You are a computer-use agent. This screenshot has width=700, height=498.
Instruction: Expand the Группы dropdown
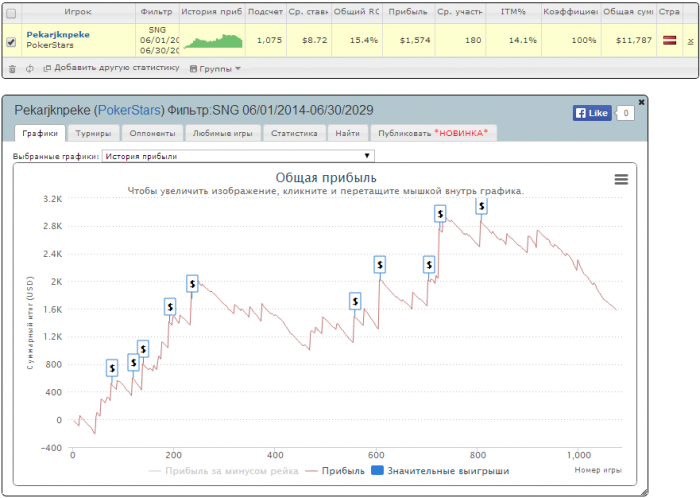pos(215,69)
